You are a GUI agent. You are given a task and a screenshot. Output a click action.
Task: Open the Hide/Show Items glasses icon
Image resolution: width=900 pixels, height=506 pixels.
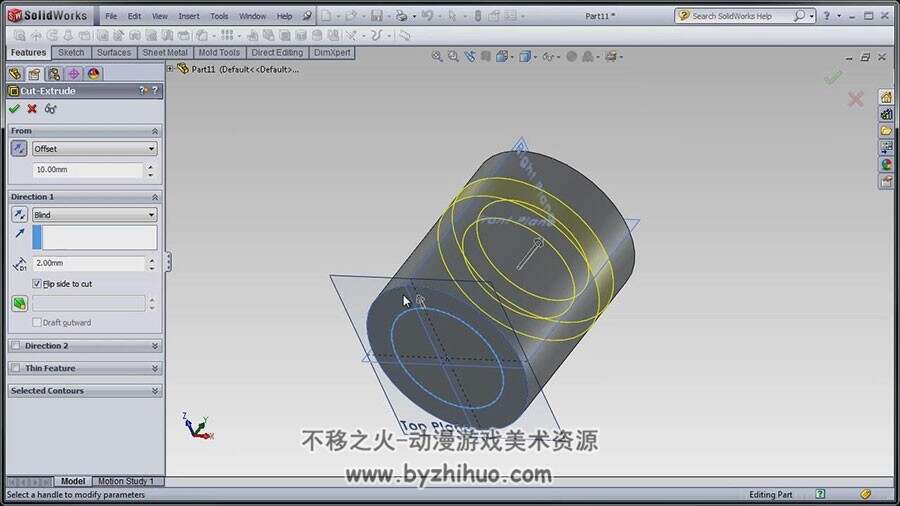[548, 56]
